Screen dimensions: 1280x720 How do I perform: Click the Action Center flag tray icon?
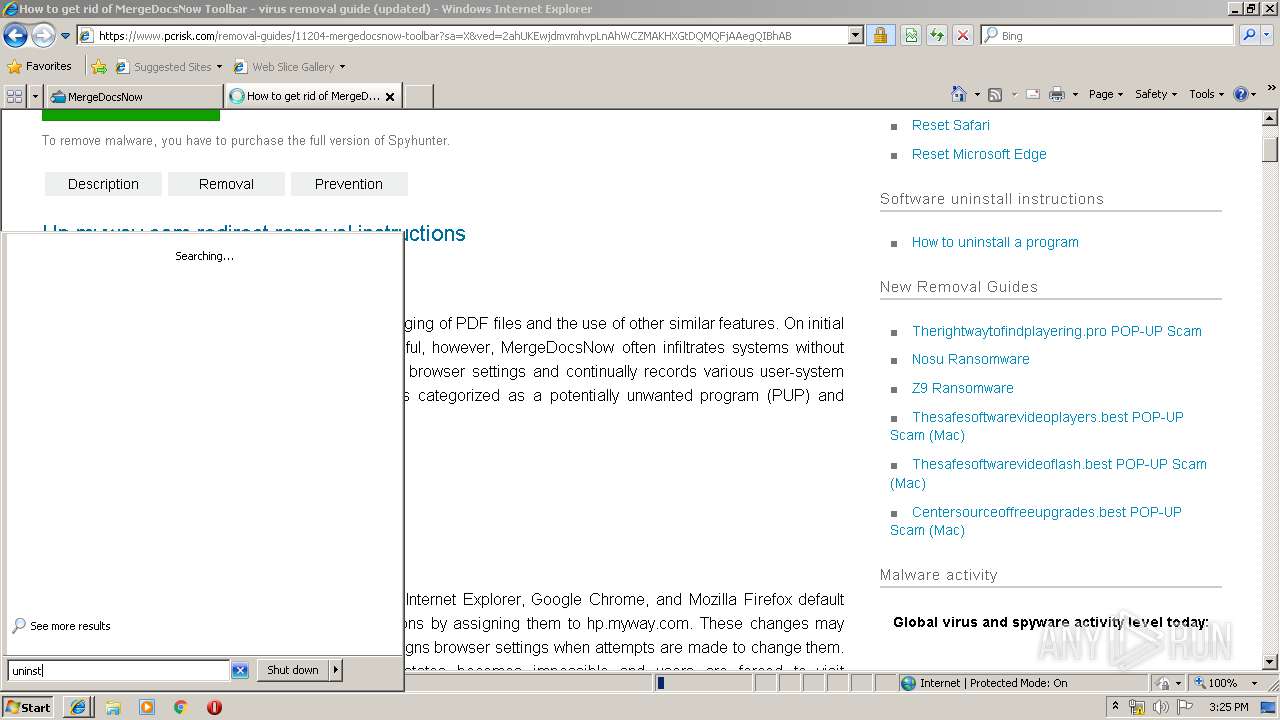(x=1185, y=707)
